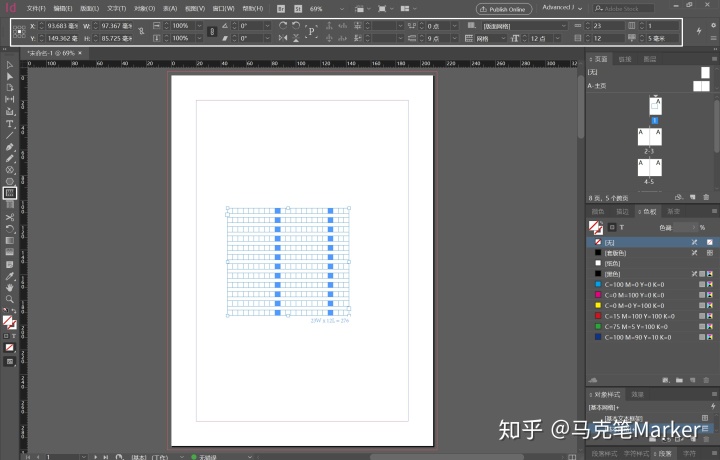Open the 对象(O) menu
720x460 pixels.
pyautogui.click(x=144, y=9)
